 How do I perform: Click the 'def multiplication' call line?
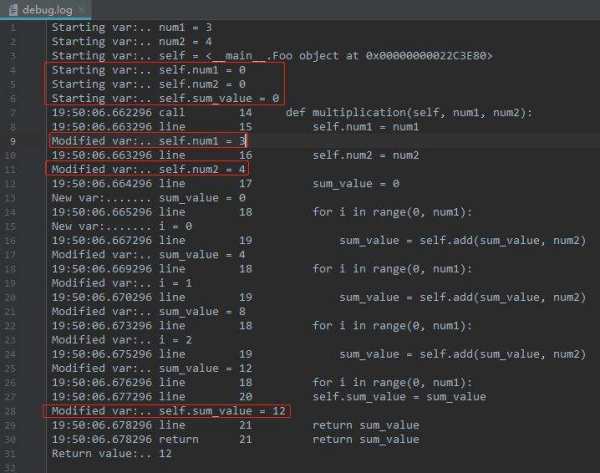click(x=400, y=114)
